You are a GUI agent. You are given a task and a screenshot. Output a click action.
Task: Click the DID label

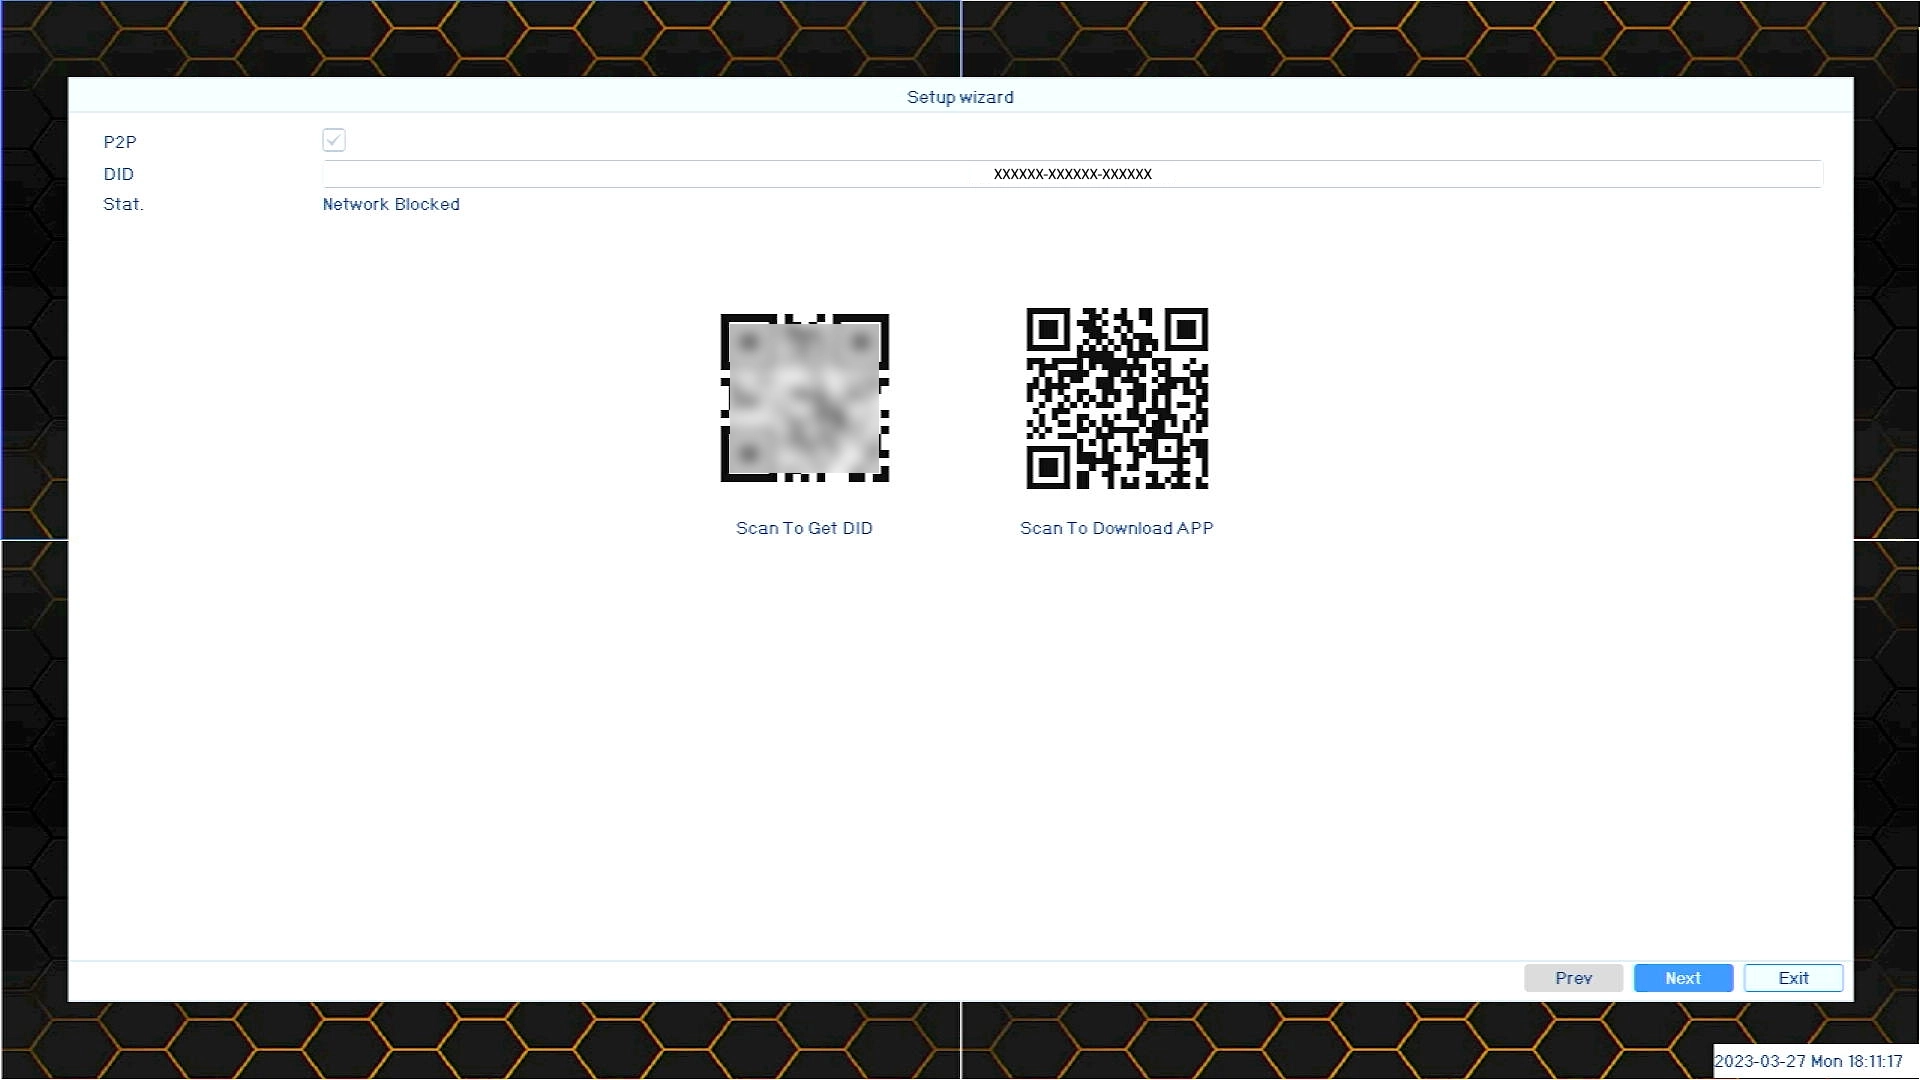pyautogui.click(x=118, y=174)
